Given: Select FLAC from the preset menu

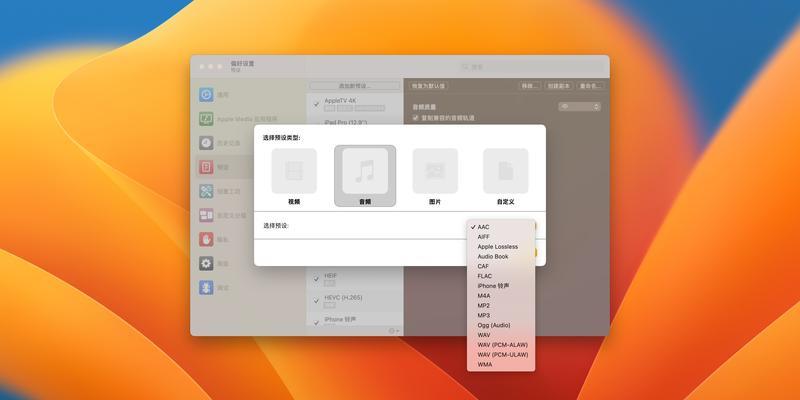Looking at the screenshot, I should click(501, 276).
